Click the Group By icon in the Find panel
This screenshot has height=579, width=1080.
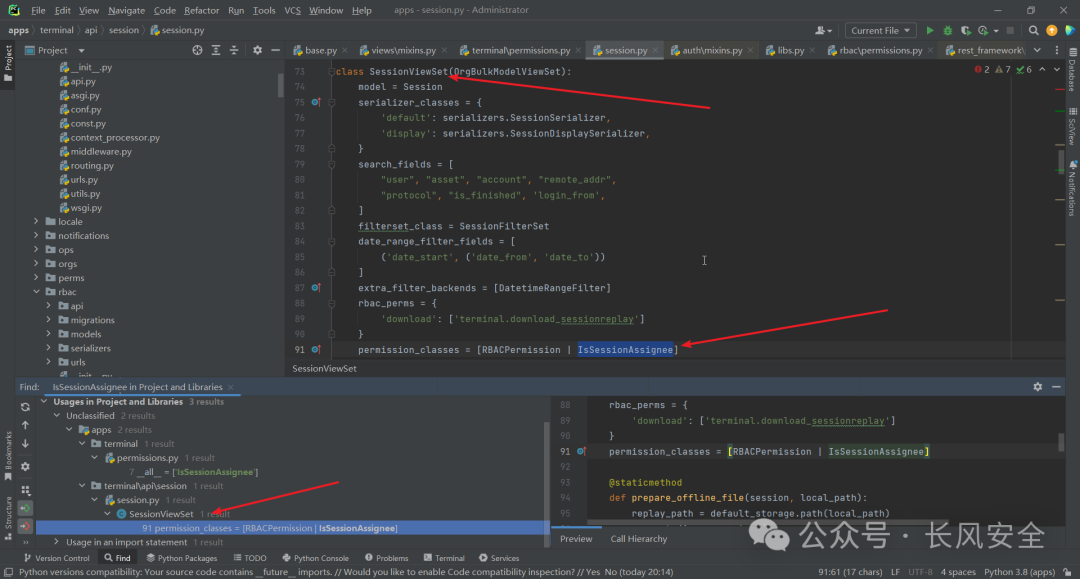[x=25, y=490]
